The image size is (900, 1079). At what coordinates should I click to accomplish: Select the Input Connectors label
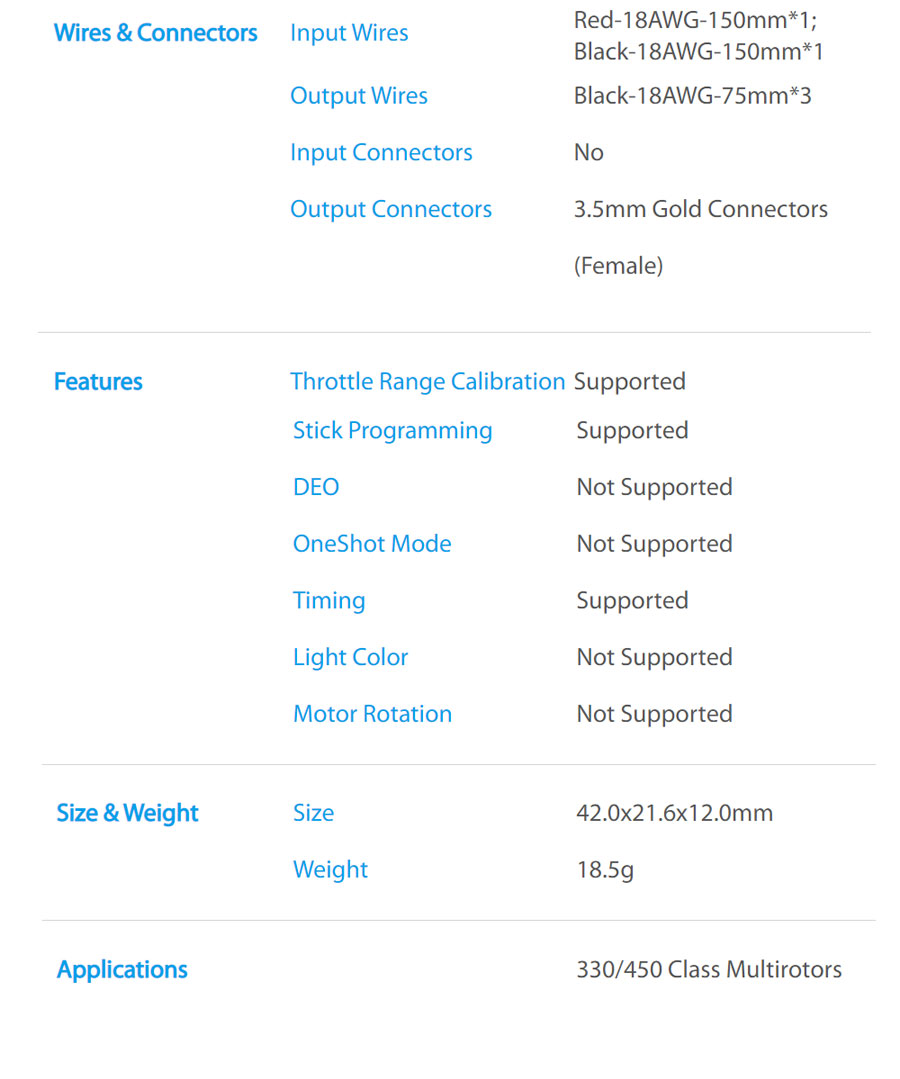[x=381, y=152]
